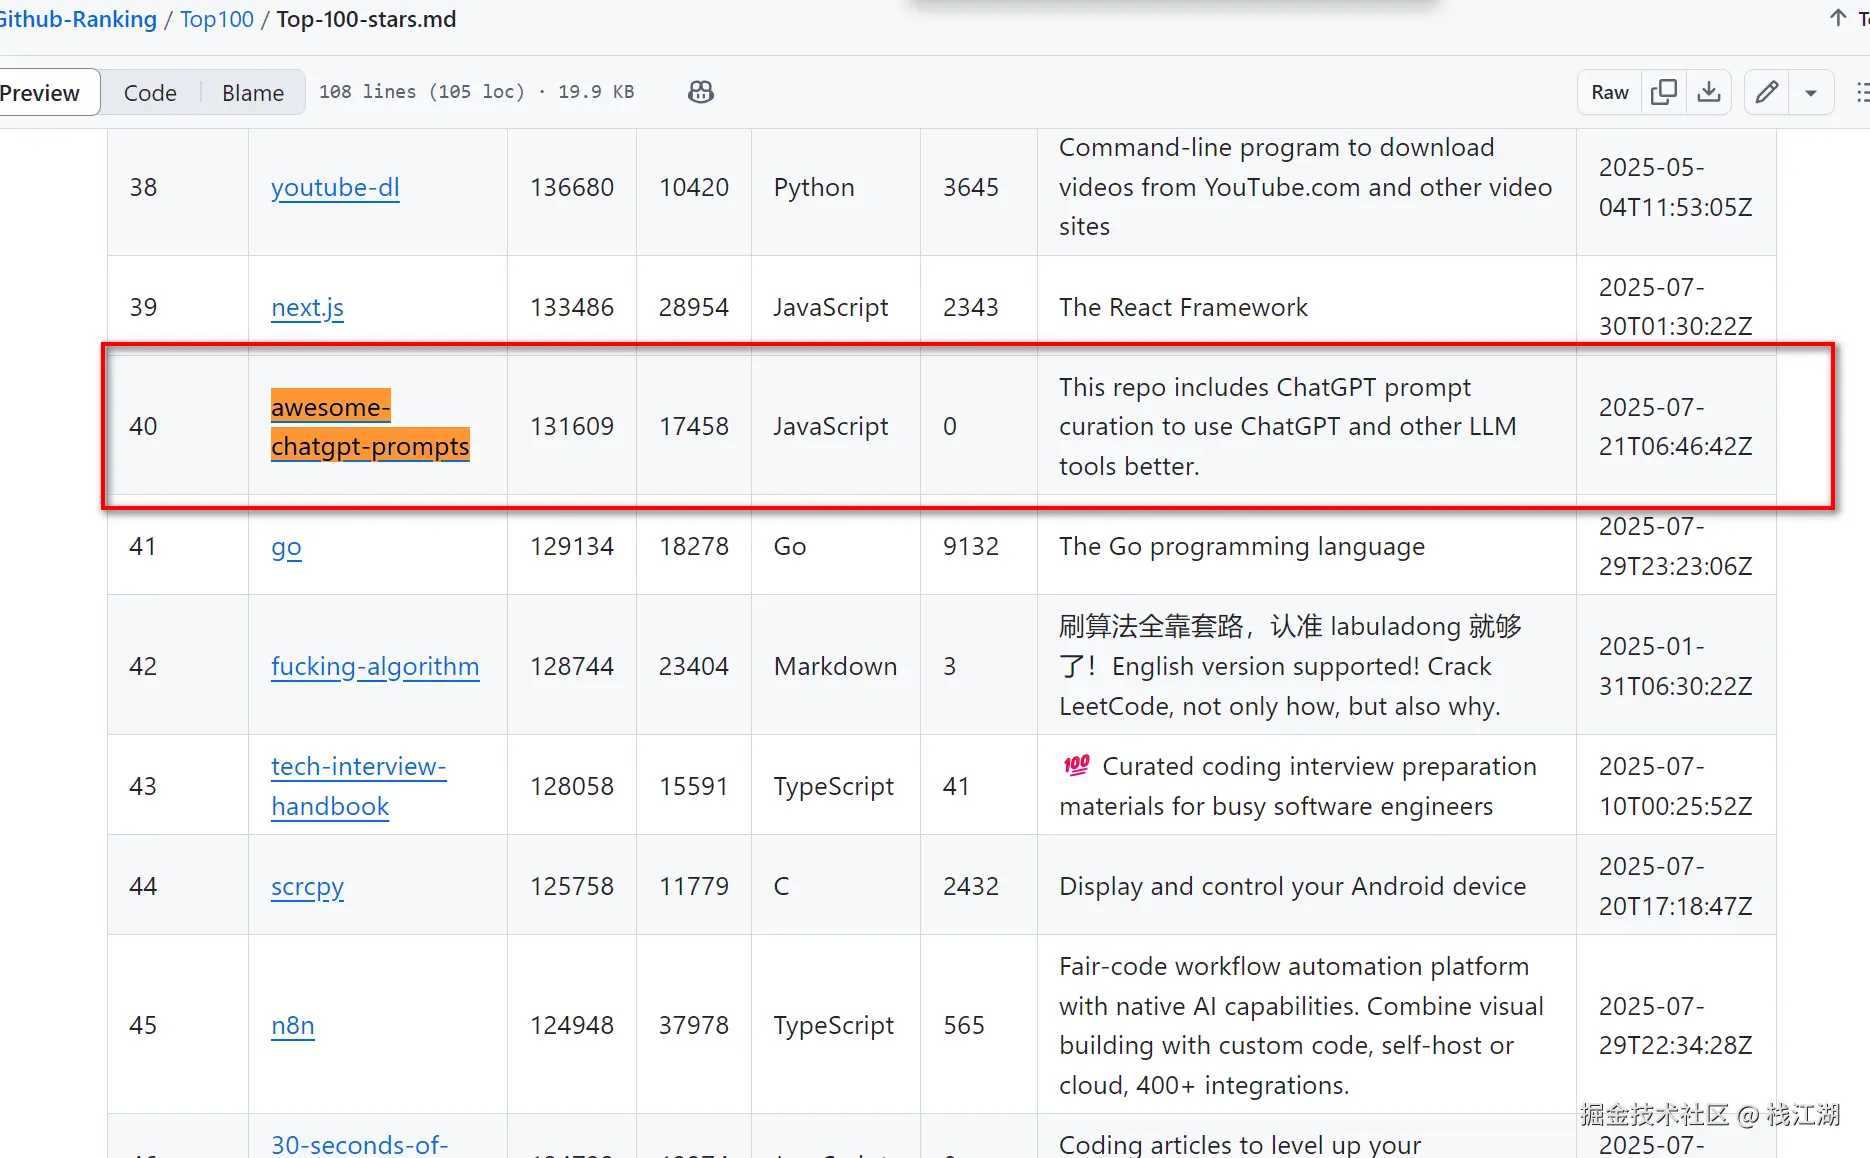Click issue count 565 in n8n row
1870x1158 pixels.
click(x=964, y=1025)
